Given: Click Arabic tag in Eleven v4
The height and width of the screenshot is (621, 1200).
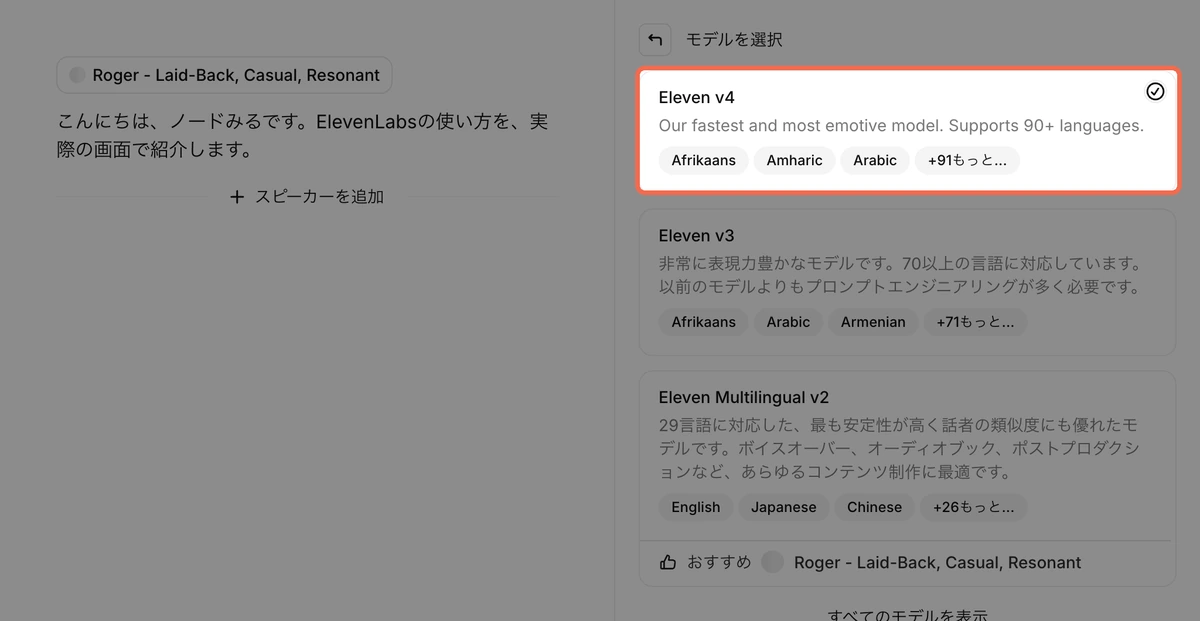Looking at the screenshot, I should [x=875, y=160].
